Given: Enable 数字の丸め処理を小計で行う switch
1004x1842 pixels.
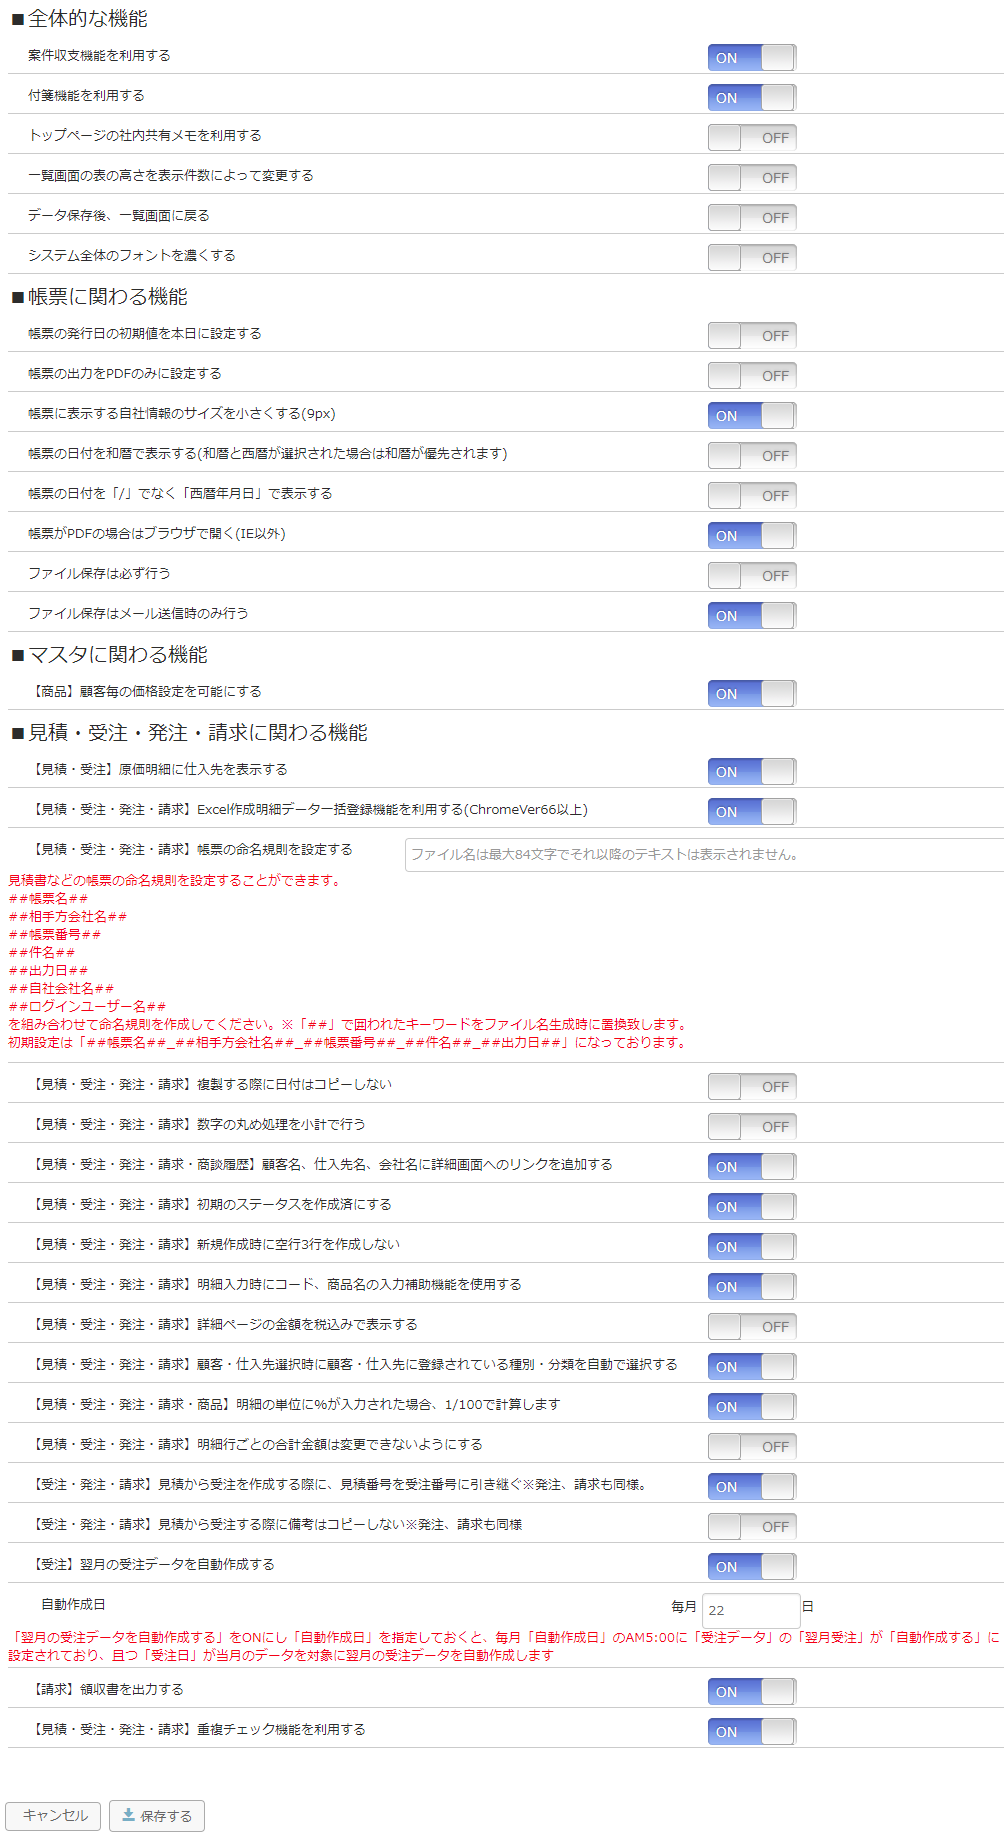Looking at the screenshot, I should [752, 1127].
